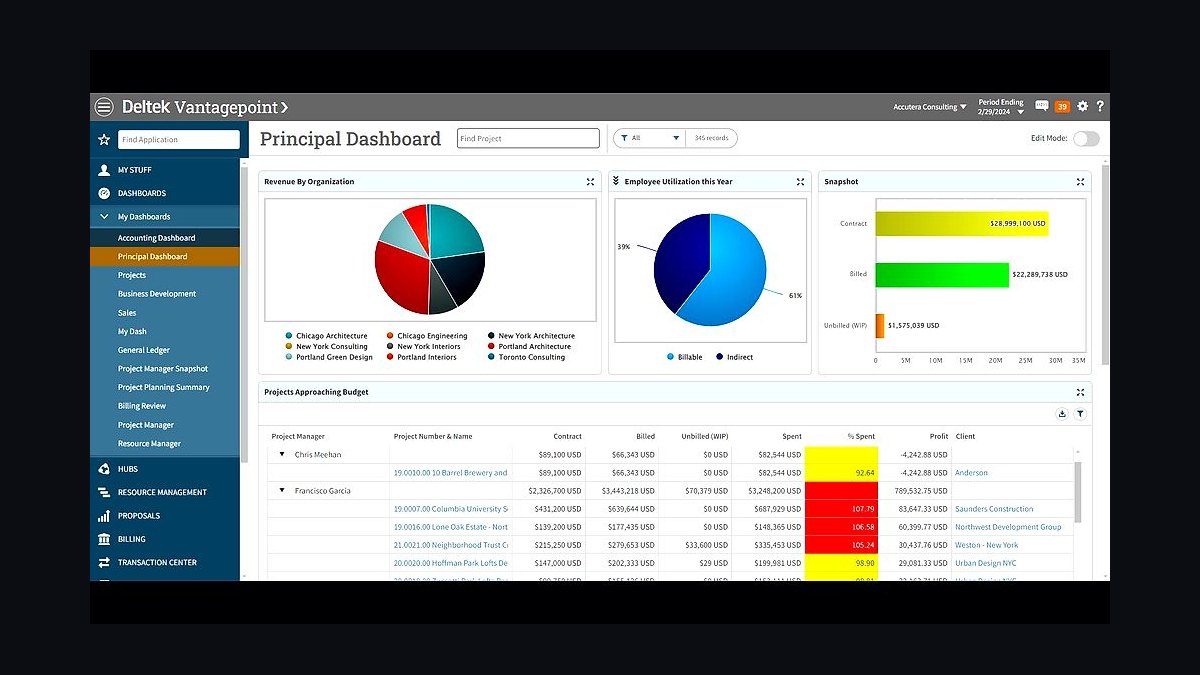Image resolution: width=1200 pixels, height=675 pixels.
Task: Click the favorites star icon
Action: [x=104, y=140]
